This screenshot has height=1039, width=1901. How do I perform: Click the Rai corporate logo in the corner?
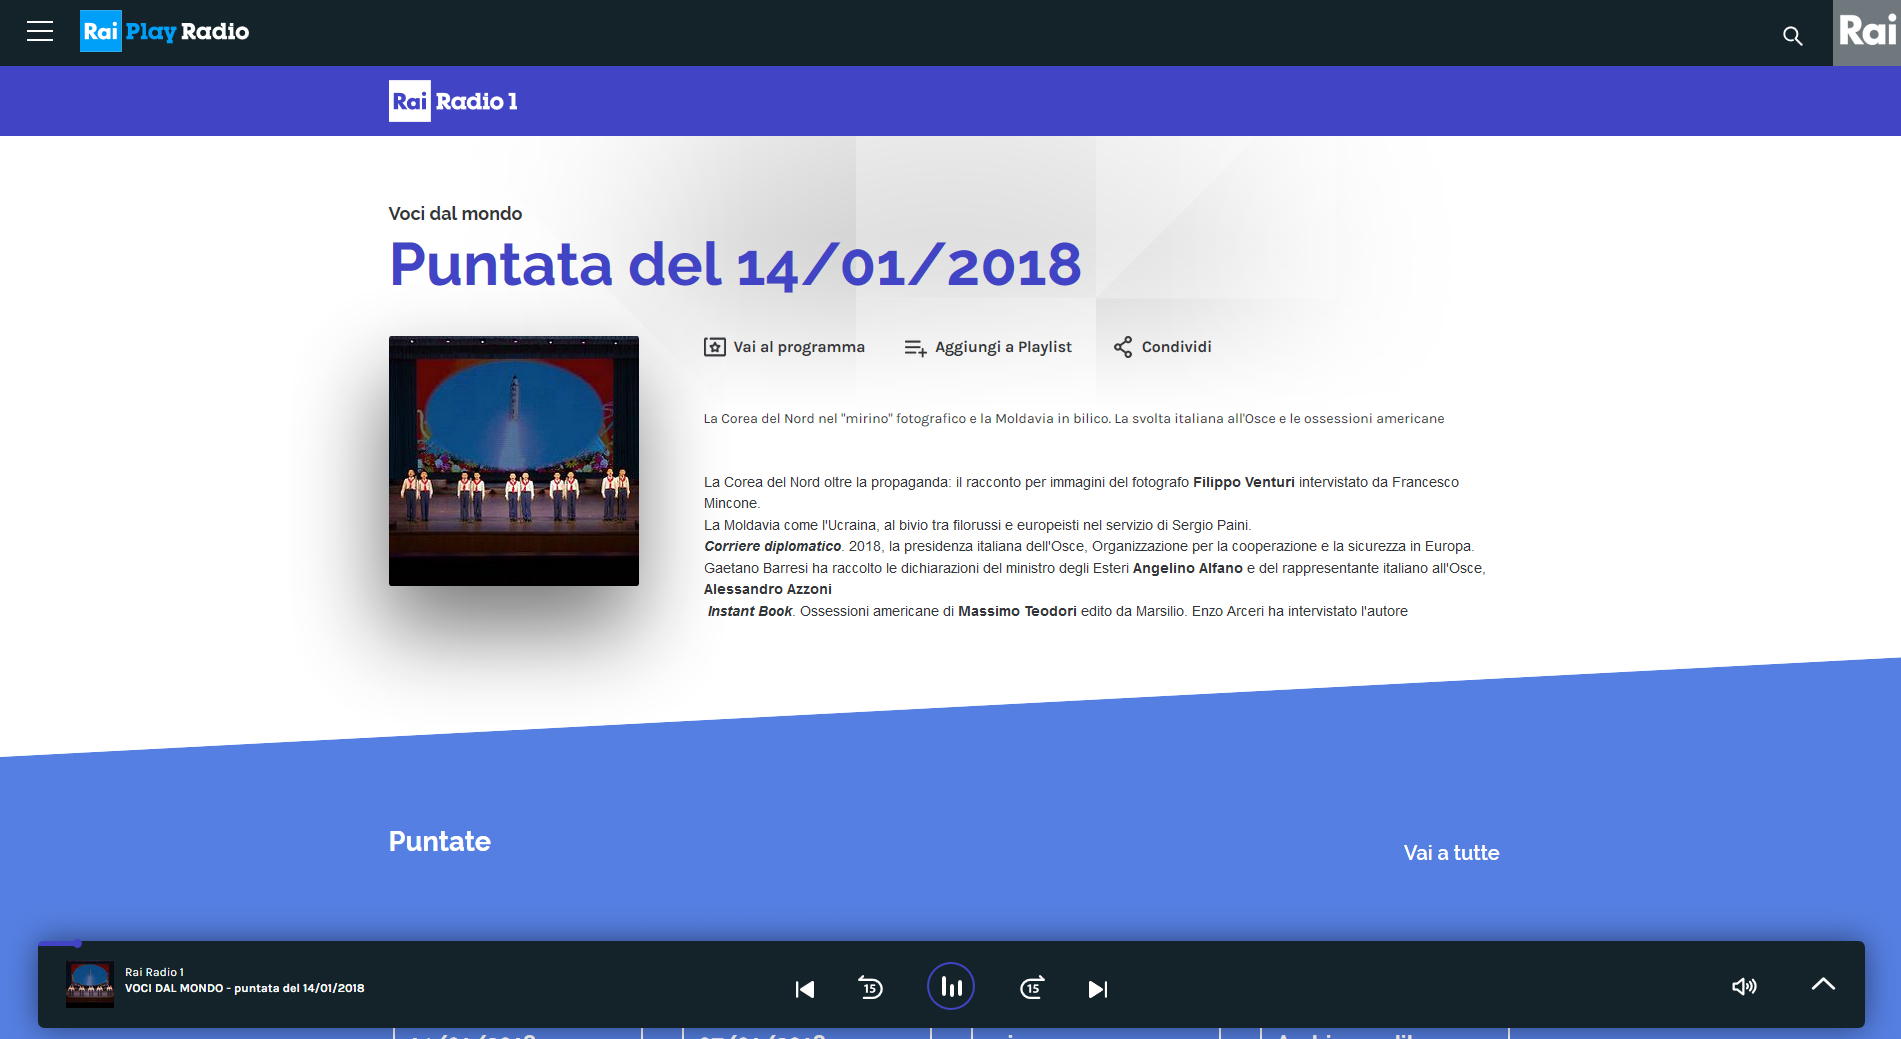(x=1866, y=32)
